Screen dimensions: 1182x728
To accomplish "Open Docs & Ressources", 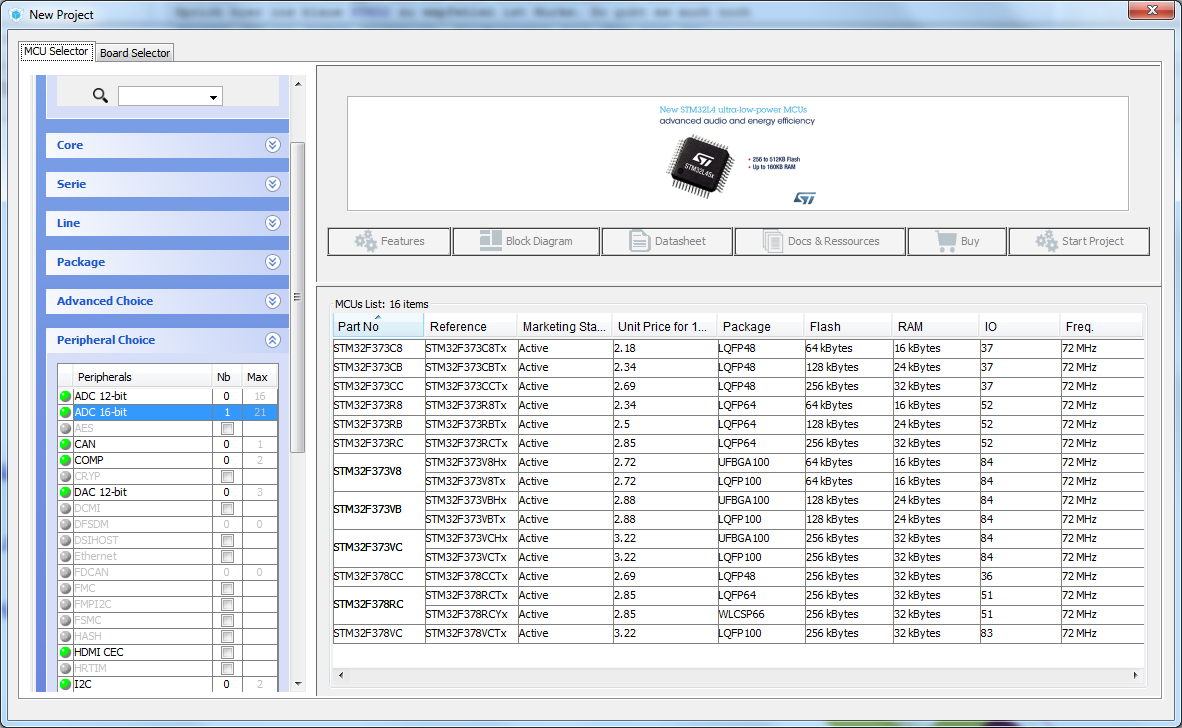I will point(820,241).
